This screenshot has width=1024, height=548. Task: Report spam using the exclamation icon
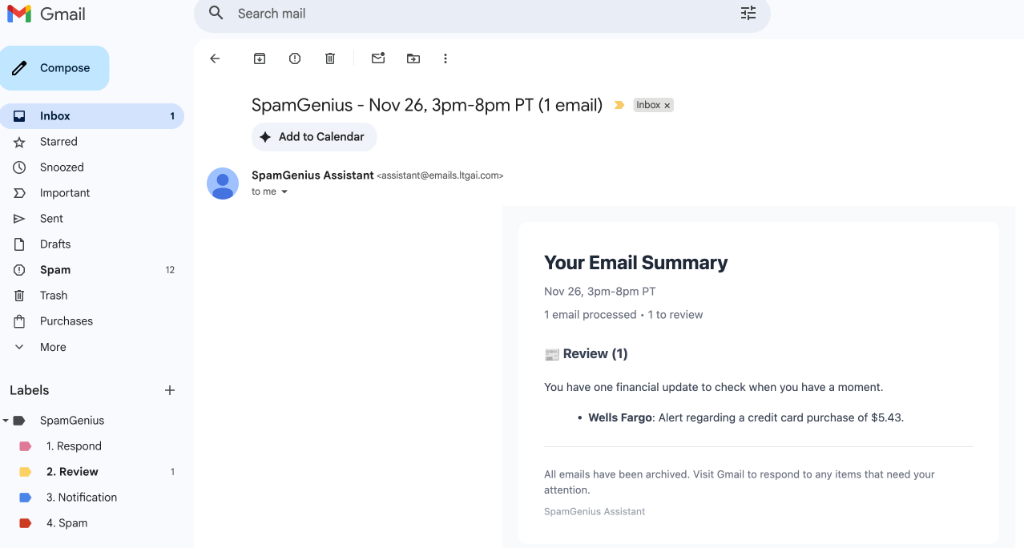pos(294,59)
